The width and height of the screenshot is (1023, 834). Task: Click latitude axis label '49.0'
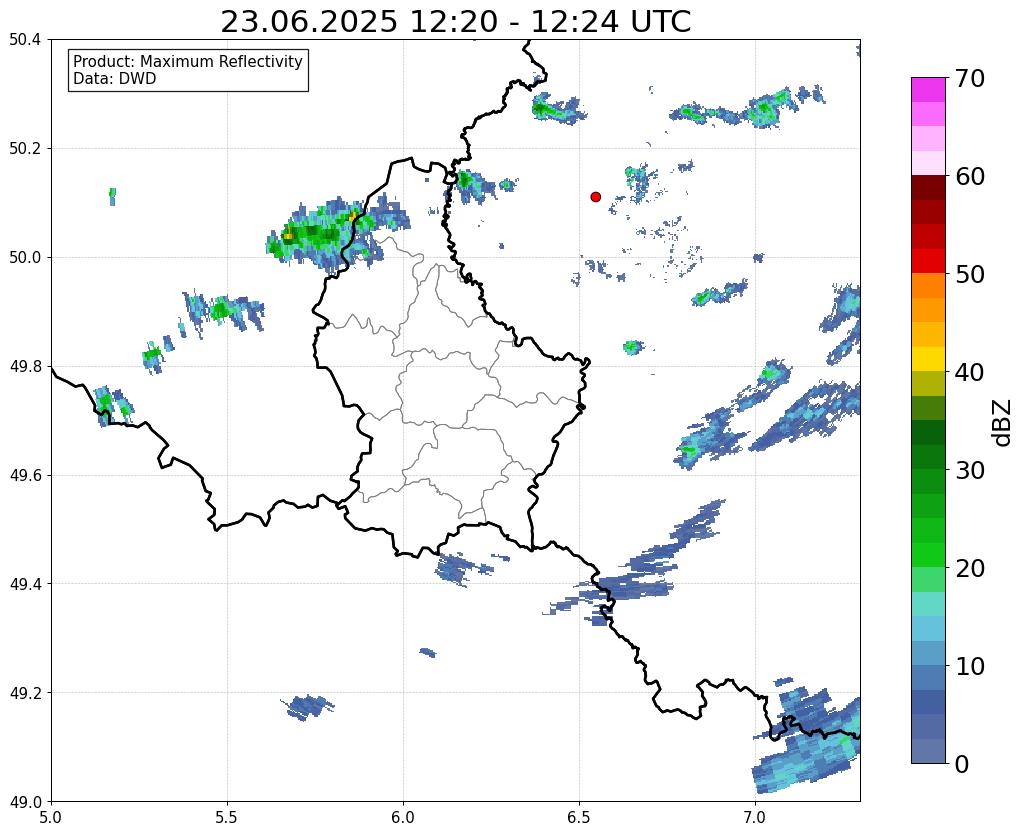click(25, 802)
